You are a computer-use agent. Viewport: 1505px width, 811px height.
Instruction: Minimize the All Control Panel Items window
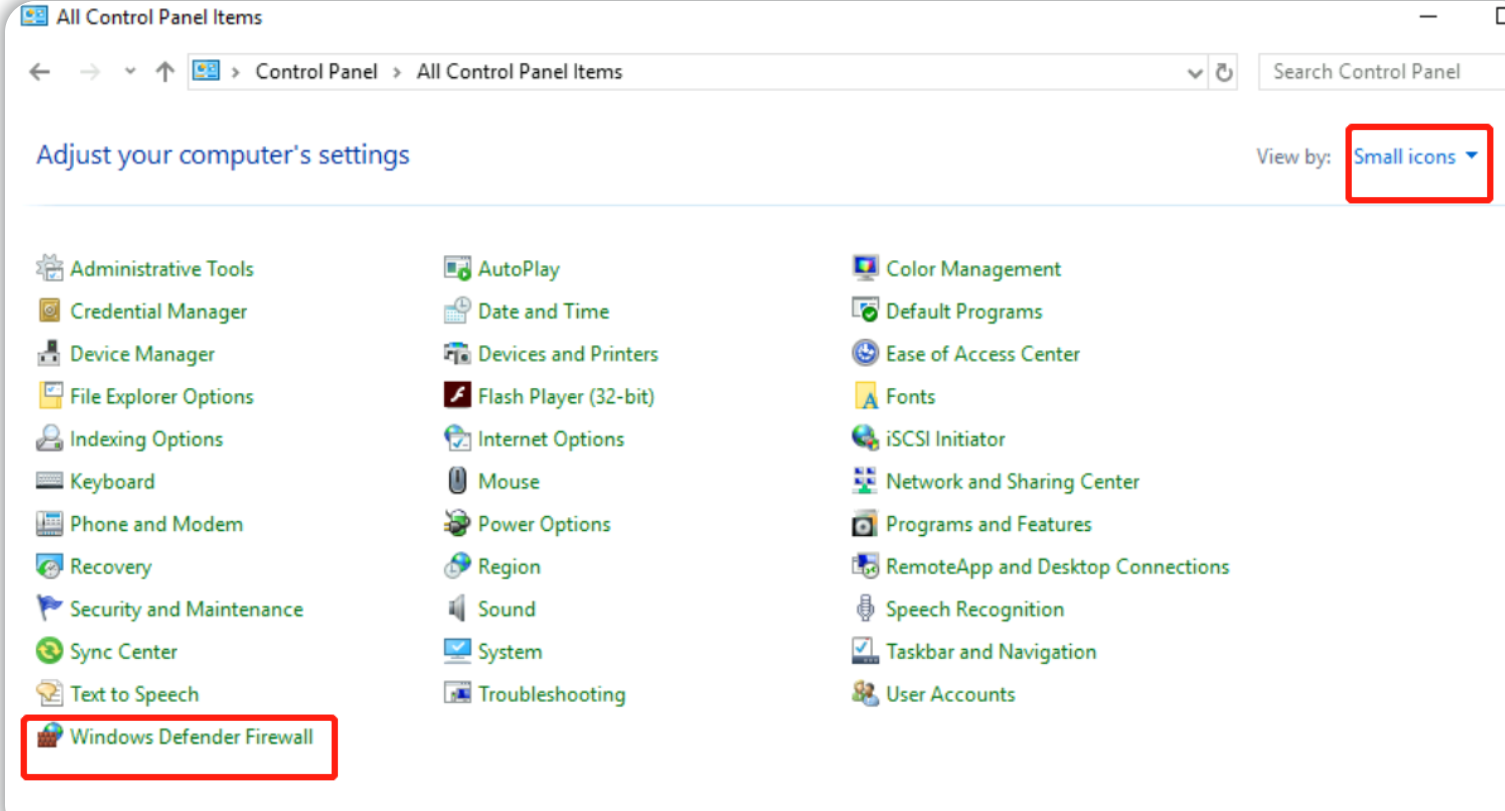[1428, 17]
